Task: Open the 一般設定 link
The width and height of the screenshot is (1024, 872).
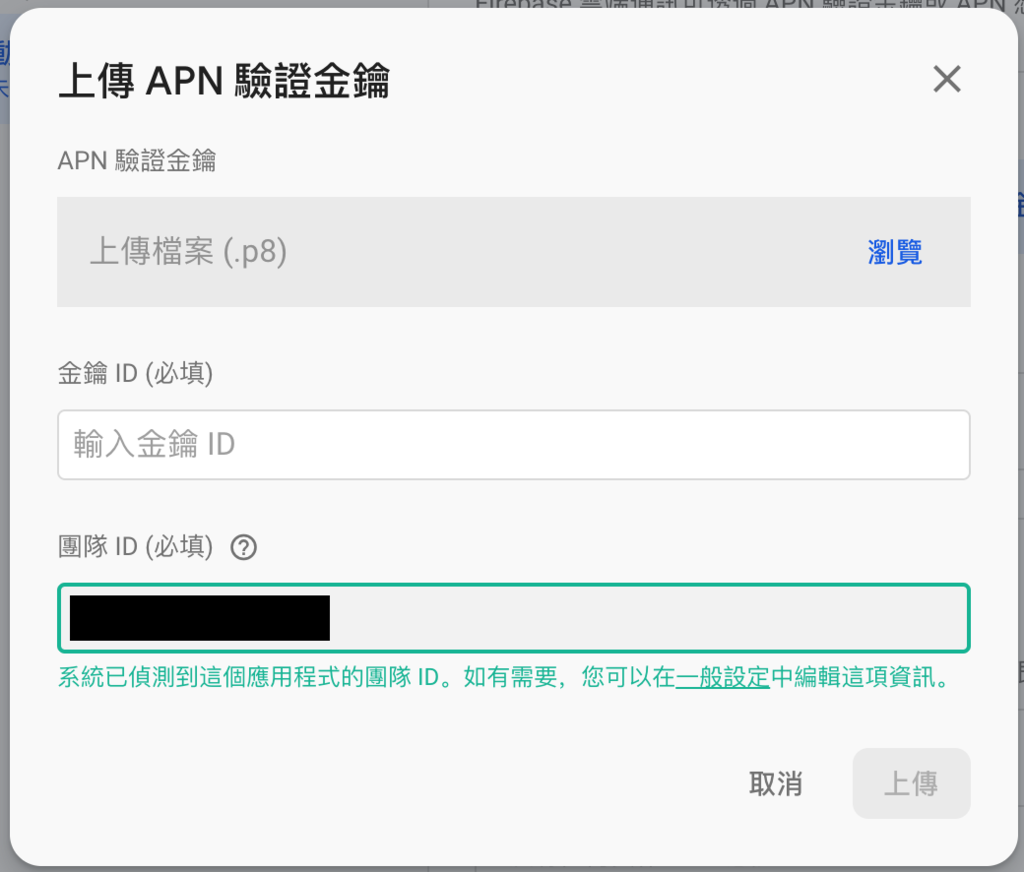Action: (x=722, y=677)
